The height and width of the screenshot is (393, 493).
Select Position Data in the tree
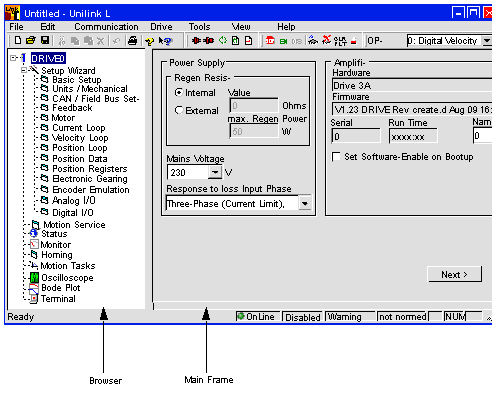(80, 159)
